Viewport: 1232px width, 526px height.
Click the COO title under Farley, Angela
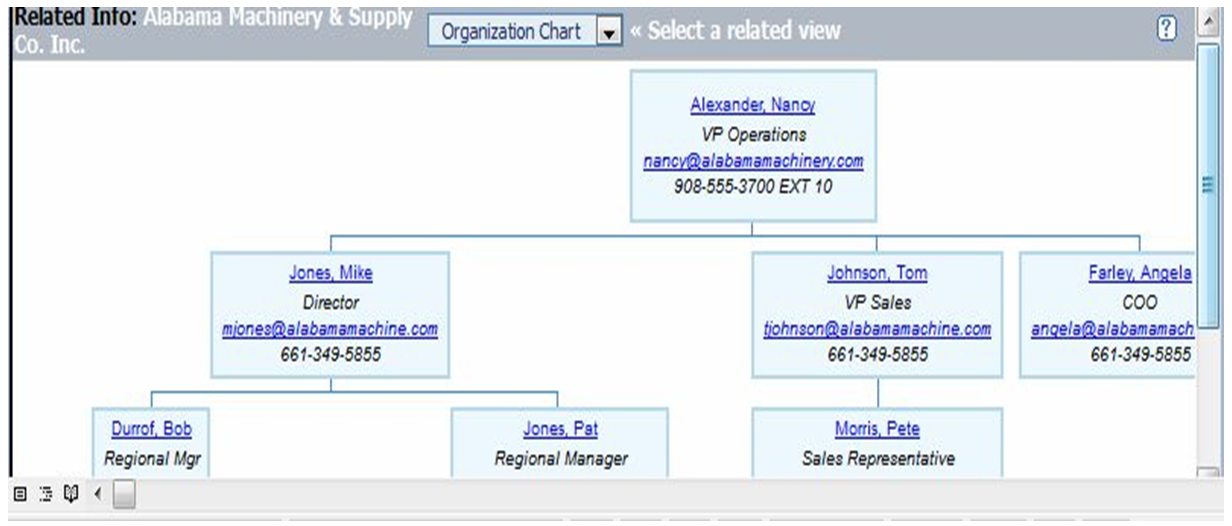1140,302
